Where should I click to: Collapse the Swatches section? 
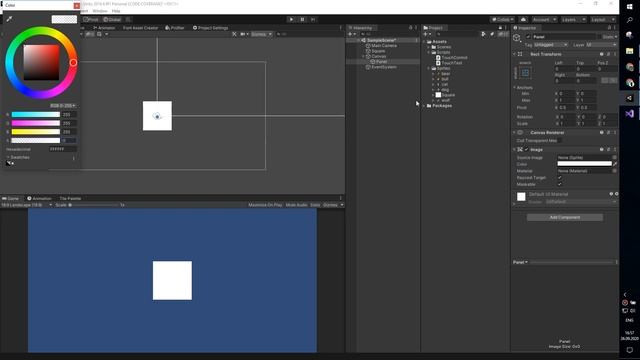8,157
